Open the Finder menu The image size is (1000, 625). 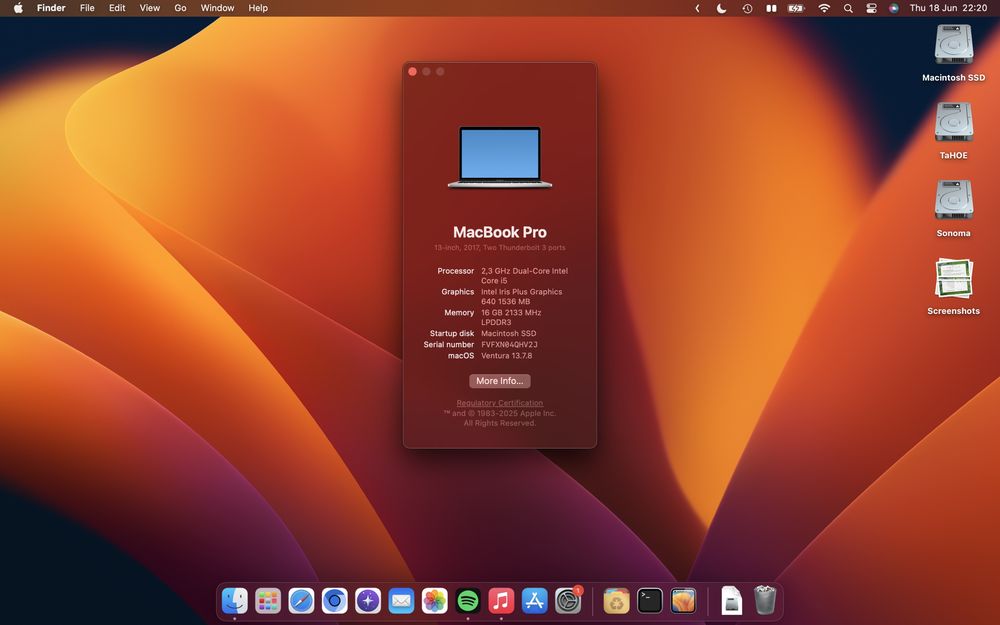click(x=51, y=8)
